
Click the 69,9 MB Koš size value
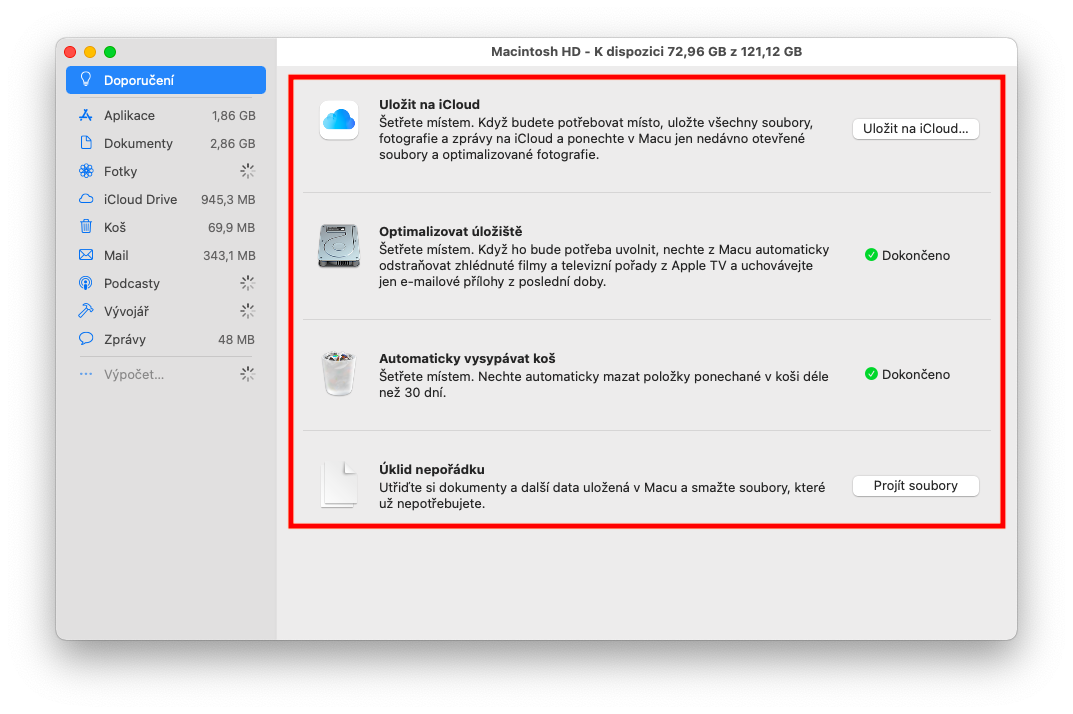pos(231,228)
